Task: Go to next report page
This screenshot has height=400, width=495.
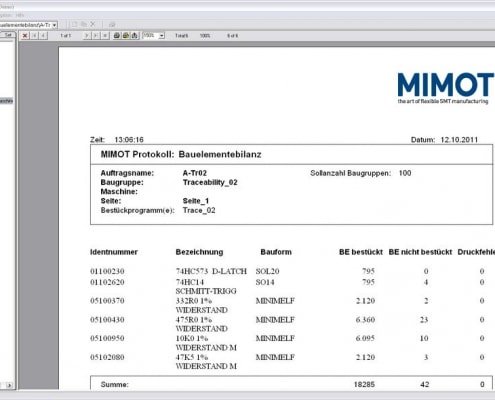Action: (x=87, y=36)
